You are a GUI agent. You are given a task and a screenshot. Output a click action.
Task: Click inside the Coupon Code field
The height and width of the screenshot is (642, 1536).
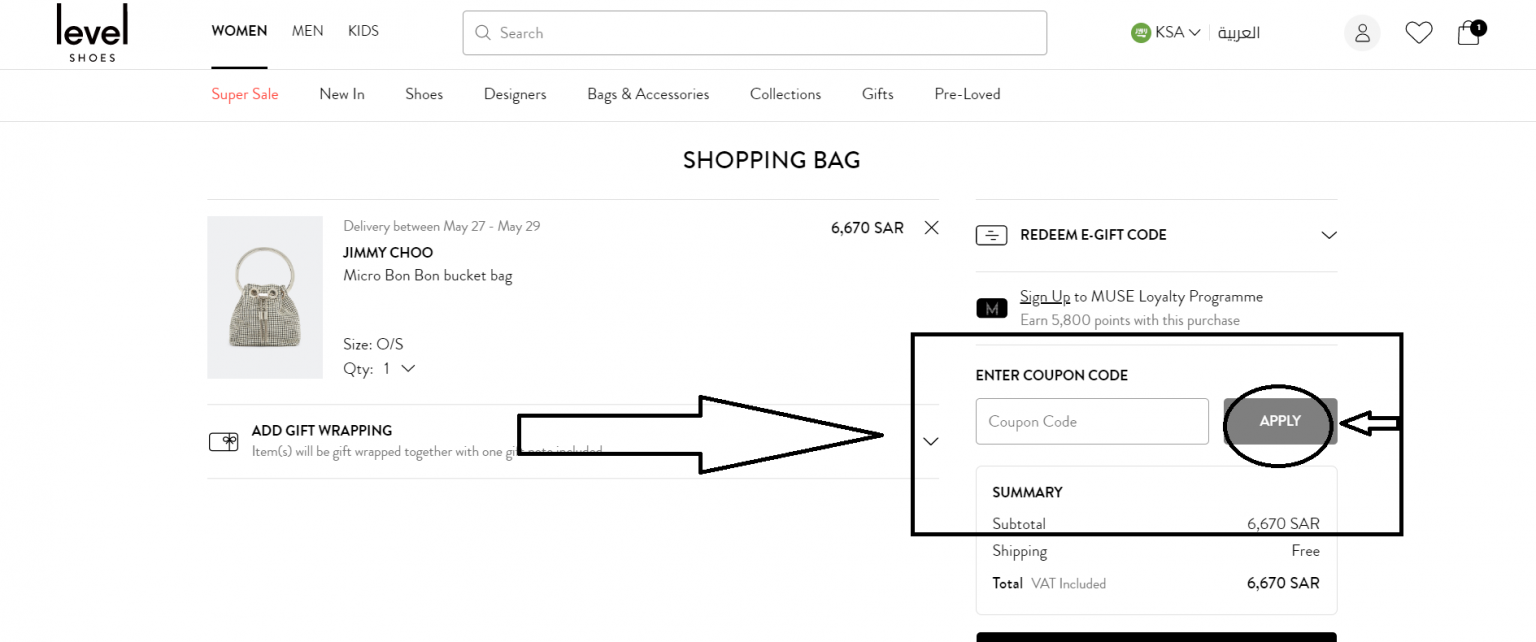click(x=1091, y=421)
